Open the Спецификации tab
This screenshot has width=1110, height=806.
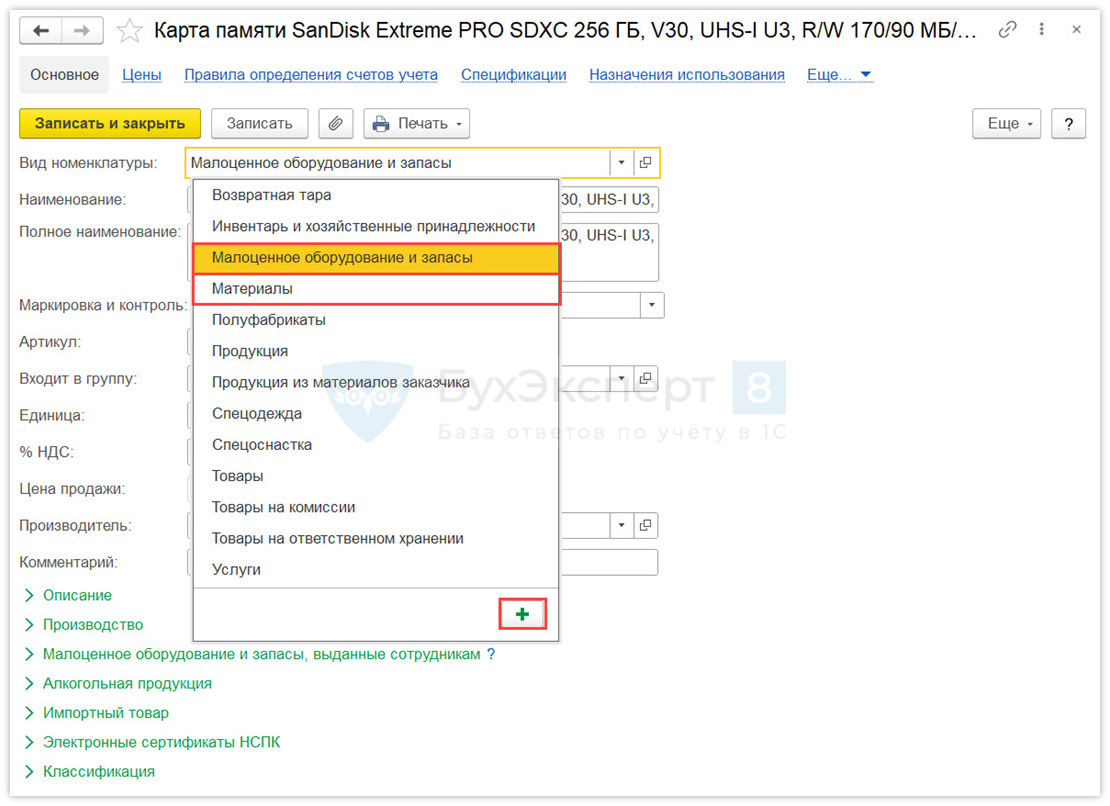pos(513,75)
